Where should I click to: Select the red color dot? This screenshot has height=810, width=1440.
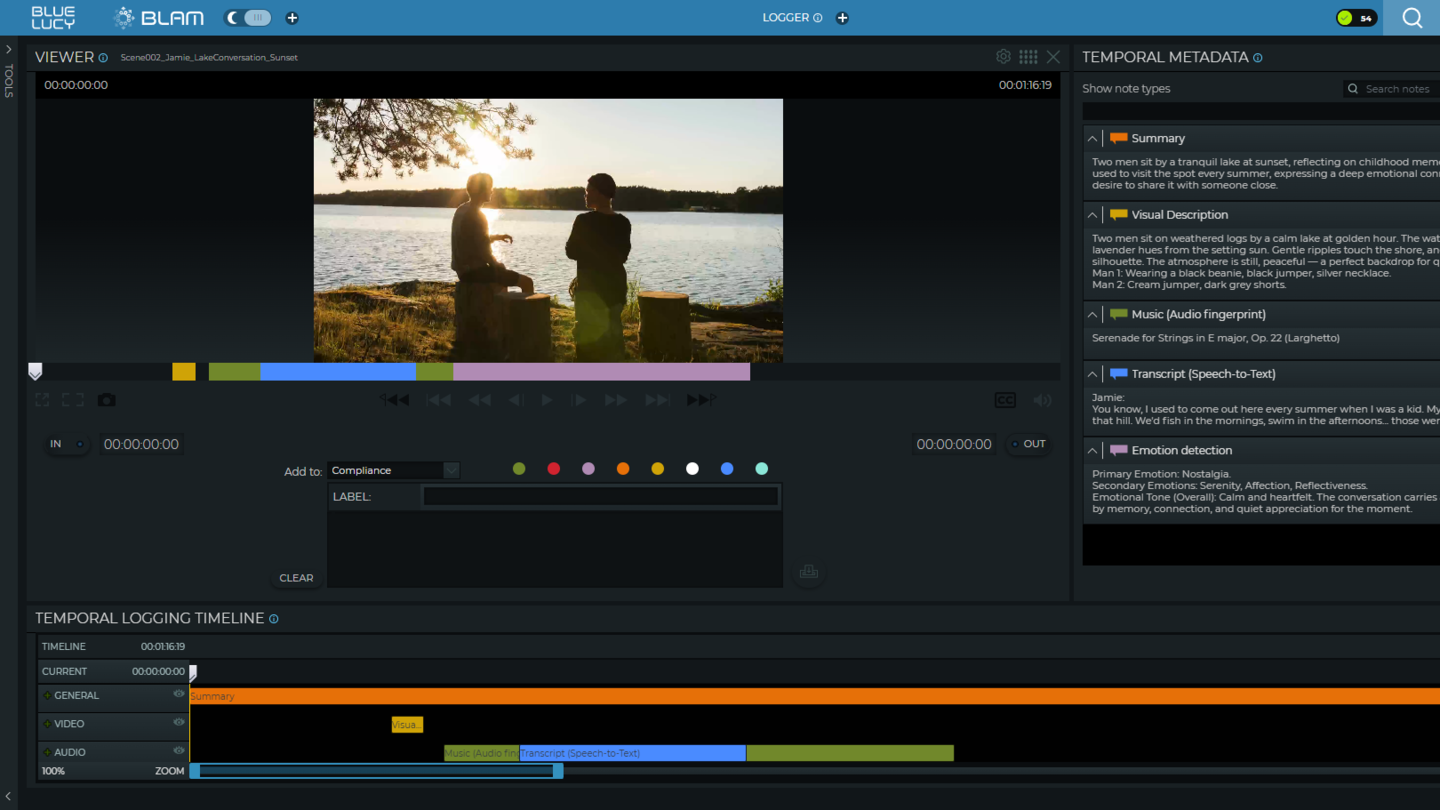coord(553,469)
